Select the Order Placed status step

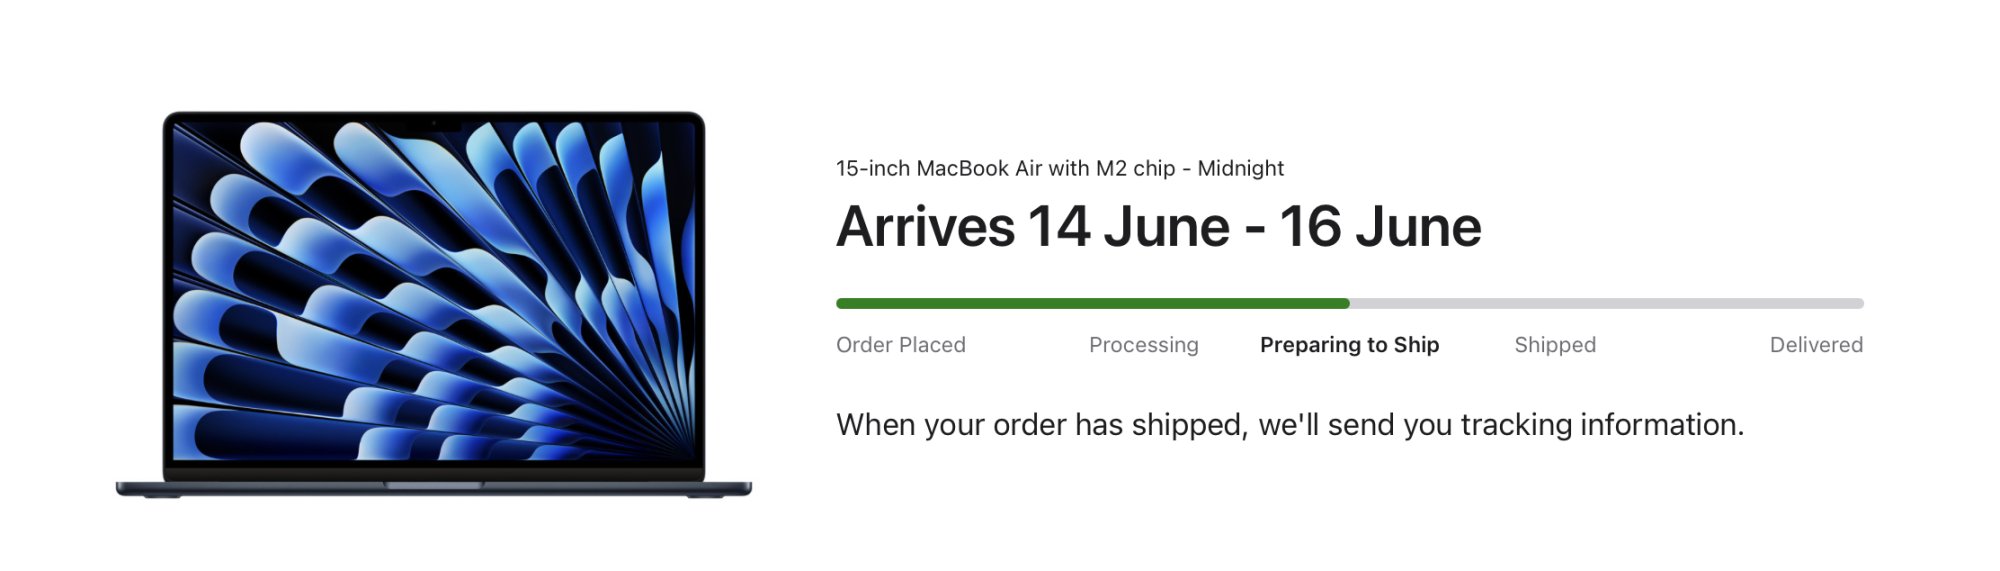pyautogui.click(x=901, y=345)
